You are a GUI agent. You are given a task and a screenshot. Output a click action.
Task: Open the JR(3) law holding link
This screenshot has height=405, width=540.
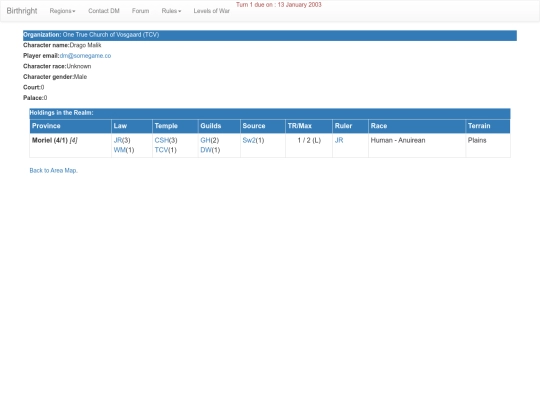(118, 140)
